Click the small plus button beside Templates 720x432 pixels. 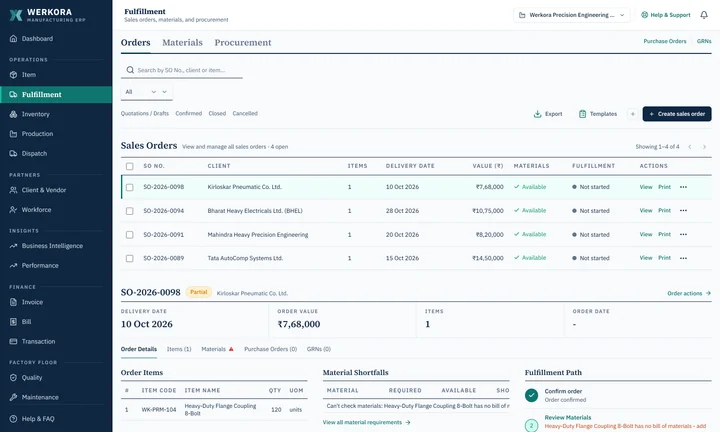point(632,114)
